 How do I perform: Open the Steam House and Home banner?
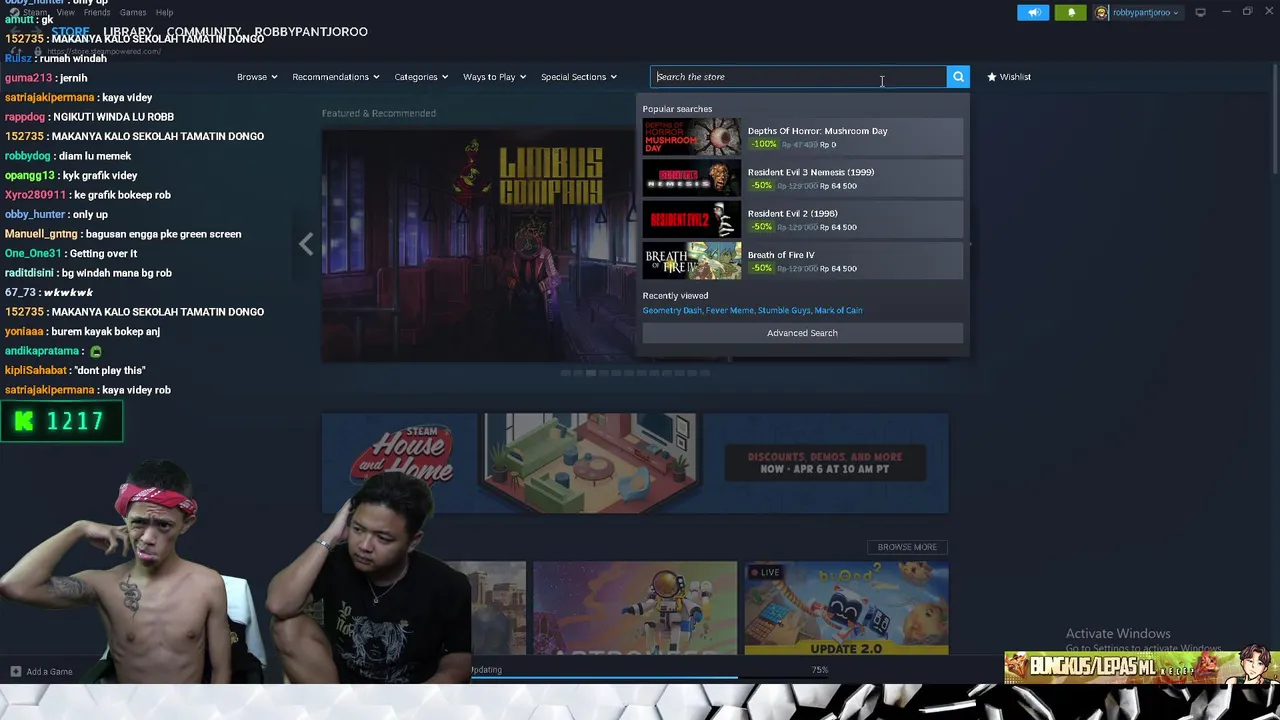[x=635, y=463]
